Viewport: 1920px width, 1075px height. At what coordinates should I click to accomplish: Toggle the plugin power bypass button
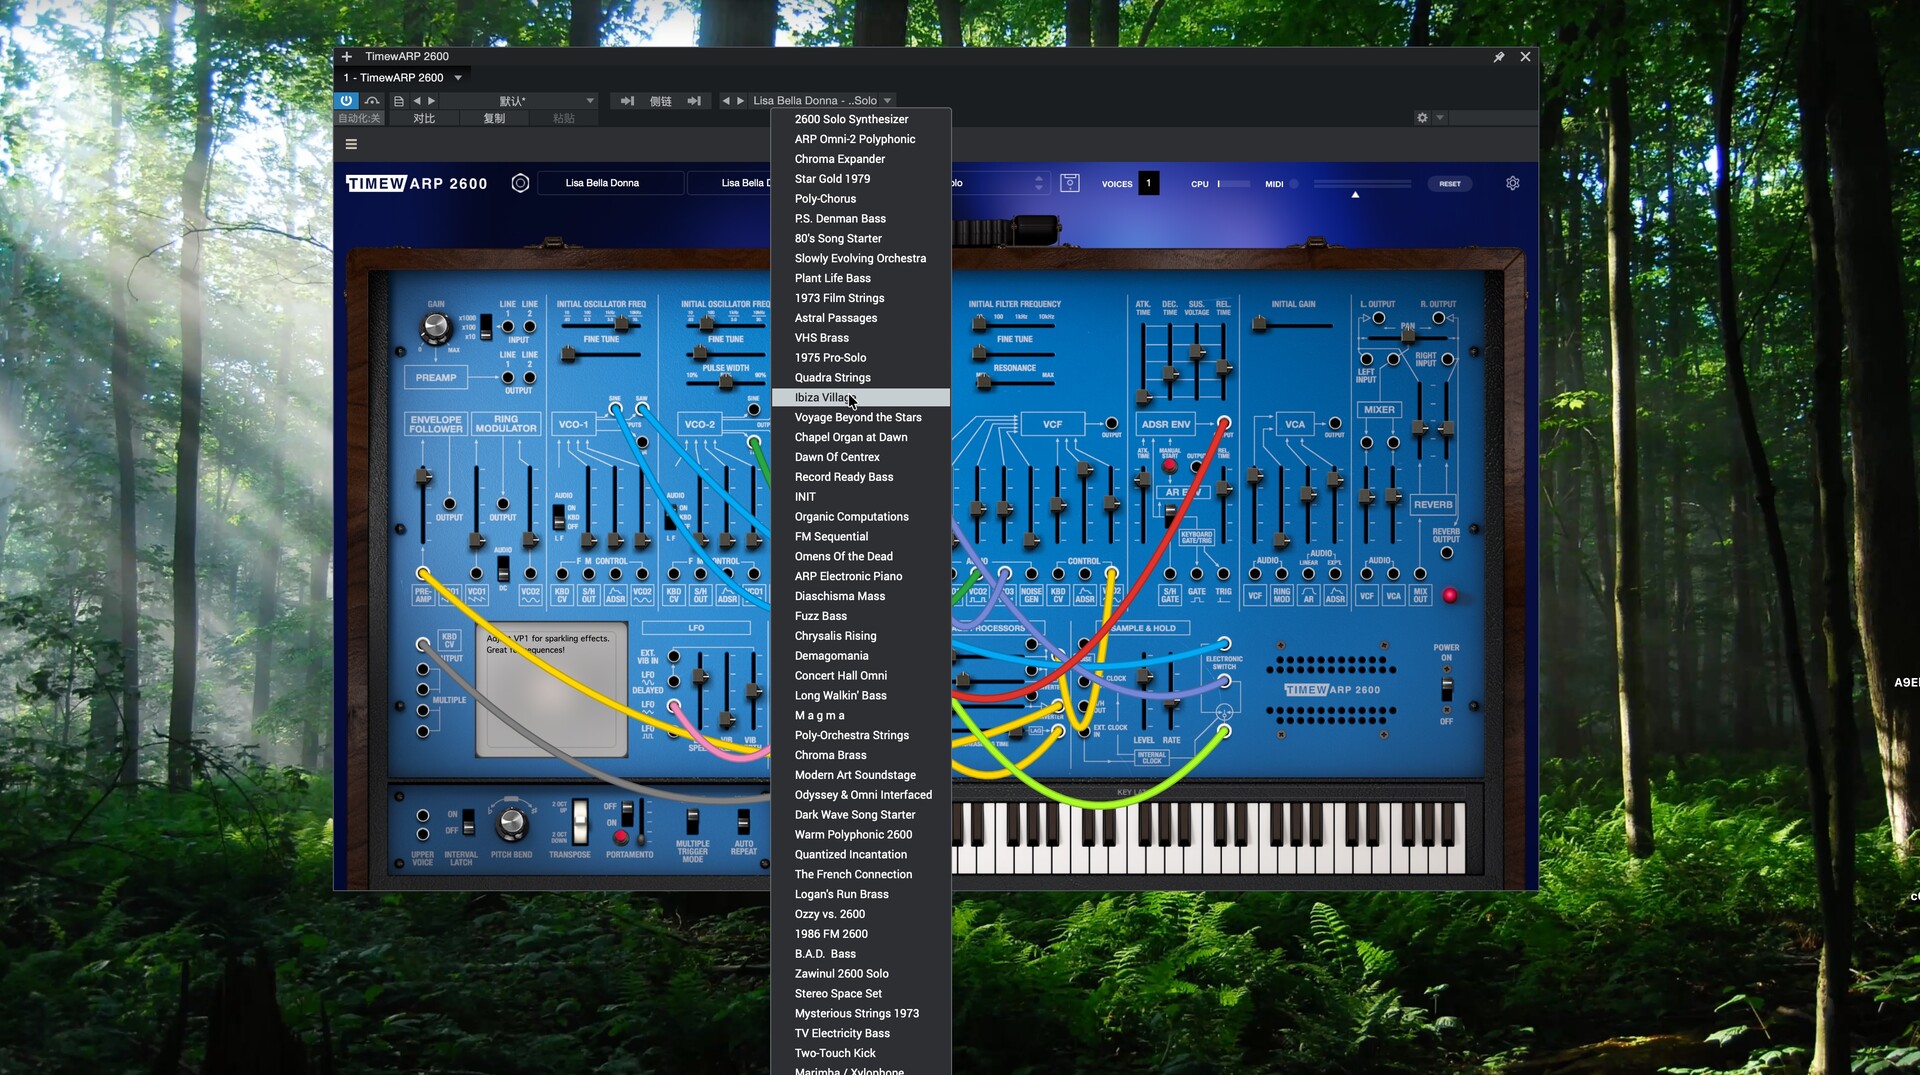(346, 101)
